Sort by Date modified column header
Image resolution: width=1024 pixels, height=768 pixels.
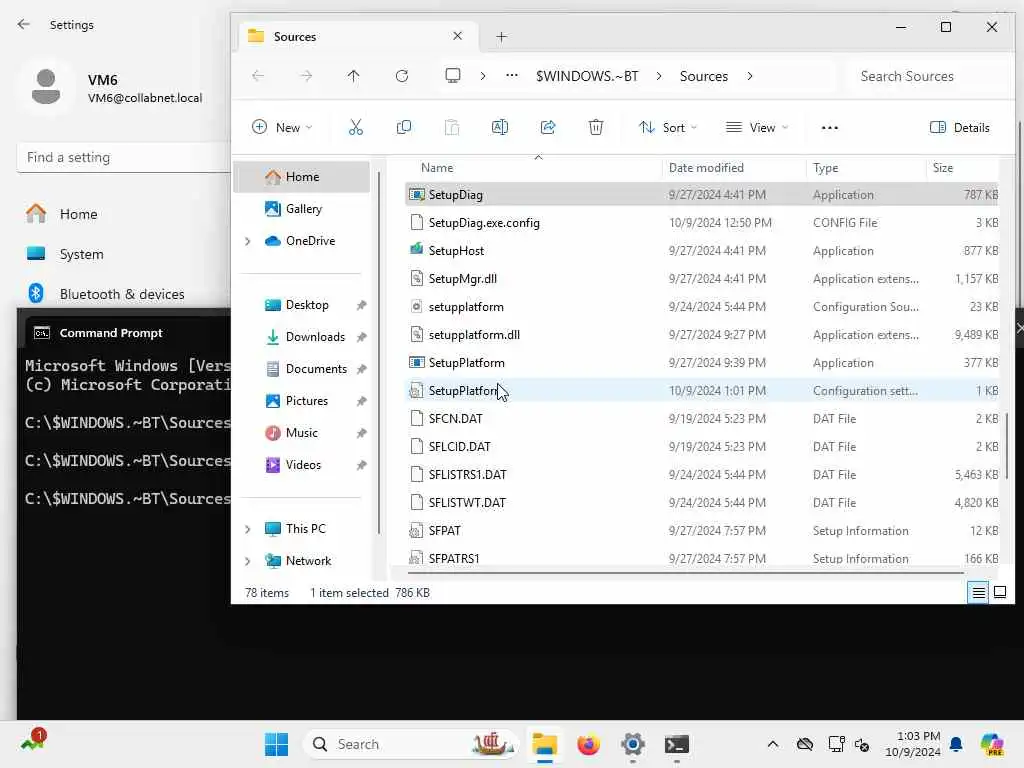734,168
